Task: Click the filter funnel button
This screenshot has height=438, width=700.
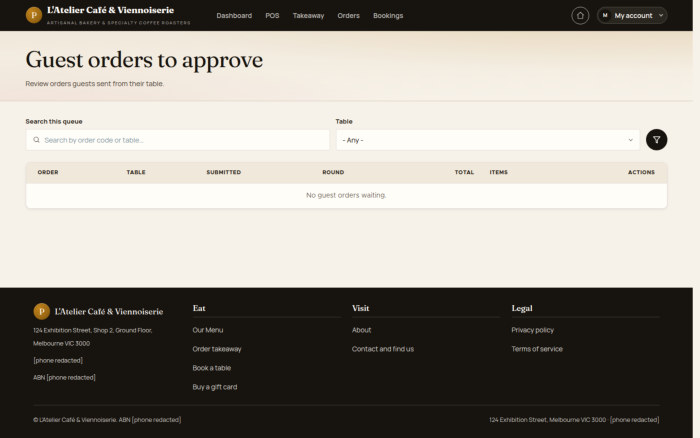Action: [x=656, y=140]
